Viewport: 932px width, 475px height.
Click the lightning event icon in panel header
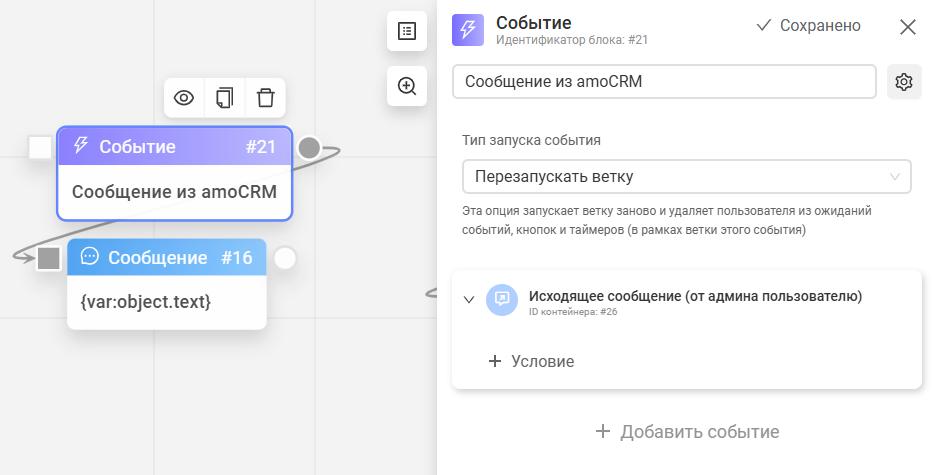468,30
